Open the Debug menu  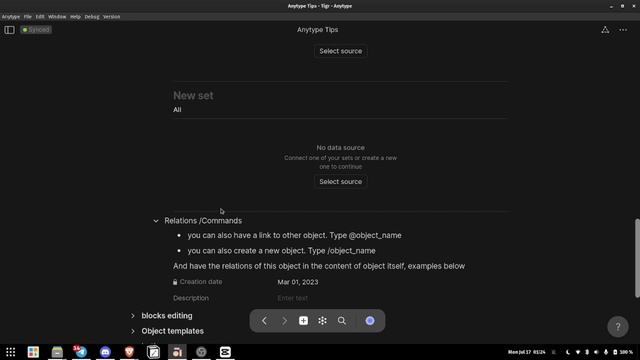[x=92, y=17]
